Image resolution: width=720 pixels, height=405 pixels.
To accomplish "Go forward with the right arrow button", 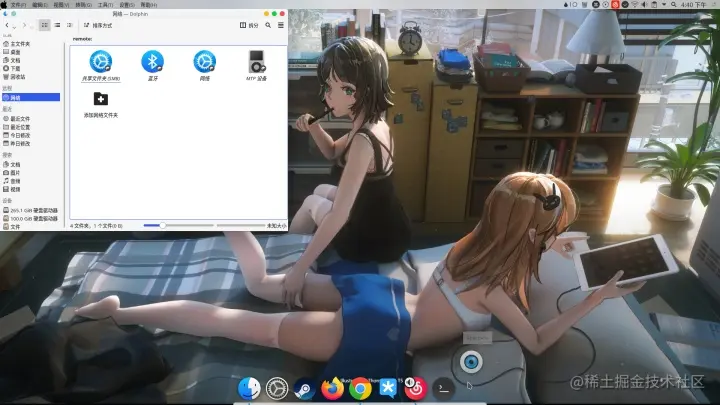I will pos(24,25).
